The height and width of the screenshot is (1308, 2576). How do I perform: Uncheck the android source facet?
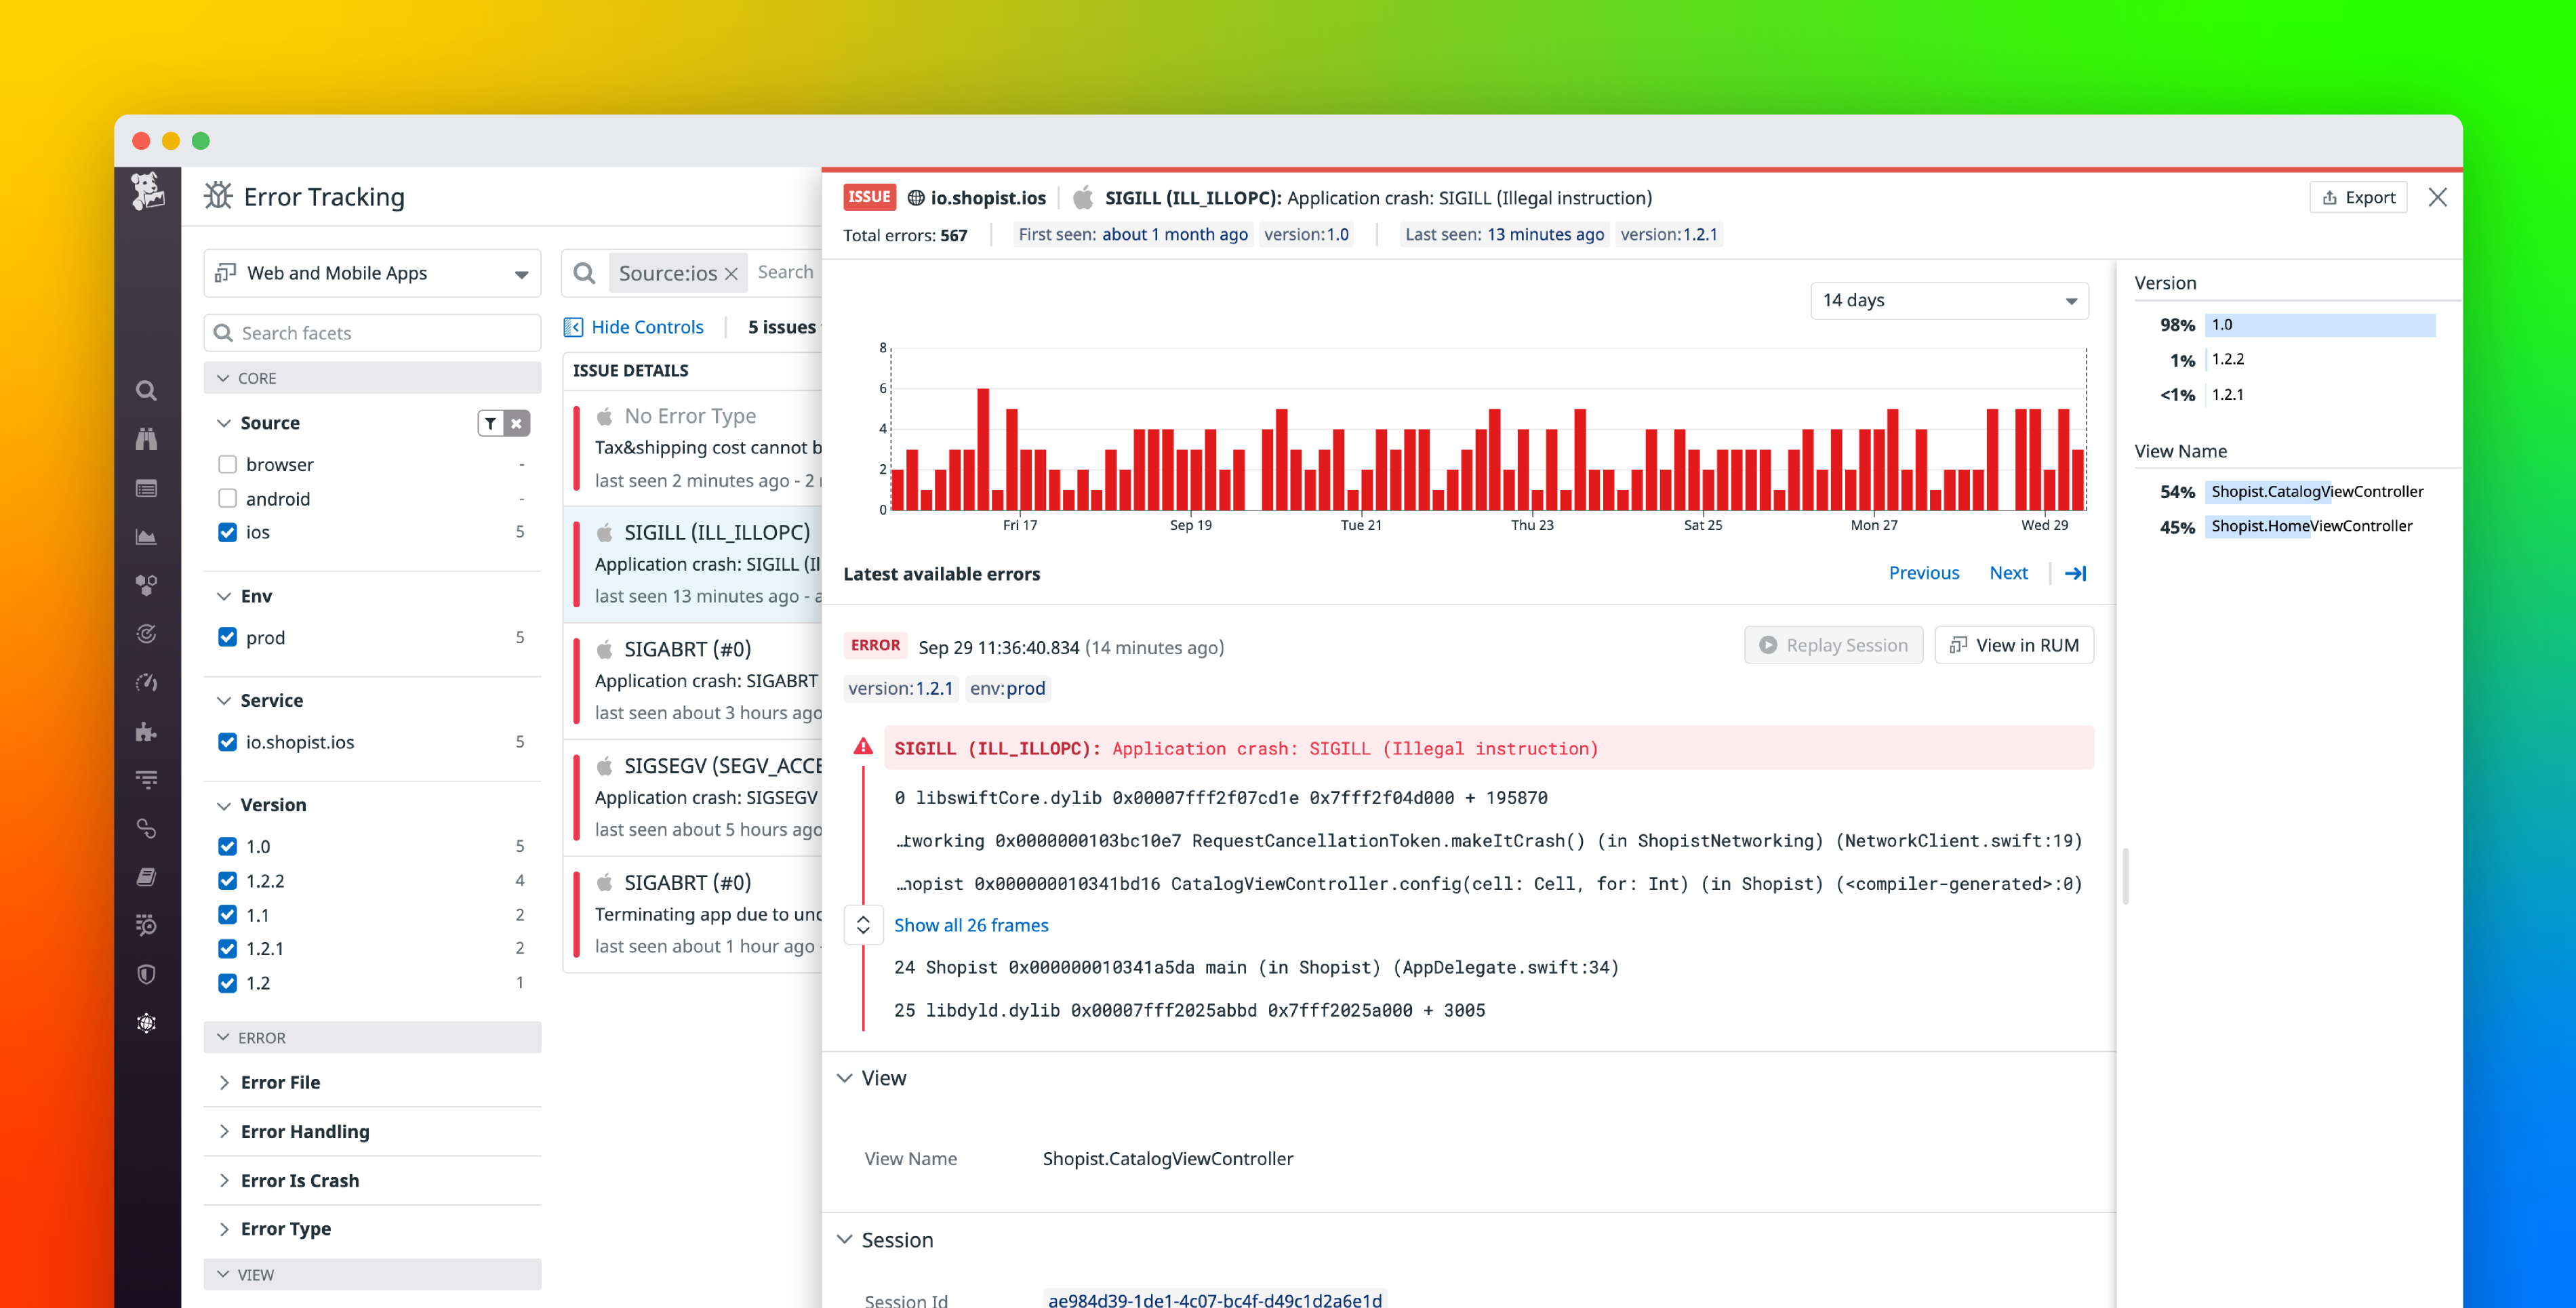tap(227, 498)
